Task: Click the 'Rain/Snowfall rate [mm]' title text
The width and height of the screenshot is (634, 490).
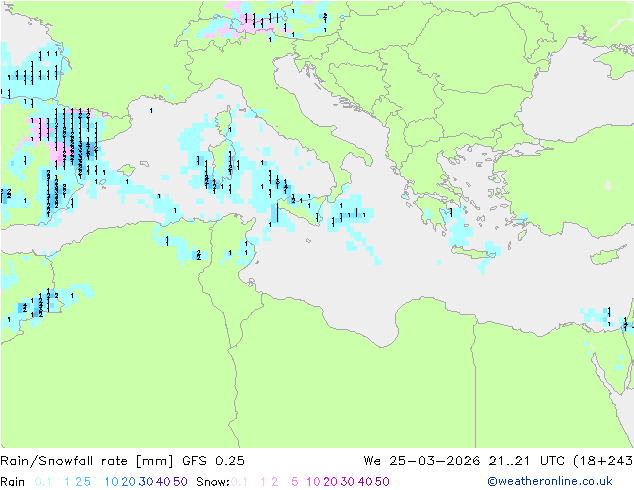Action: tap(87, 461)
